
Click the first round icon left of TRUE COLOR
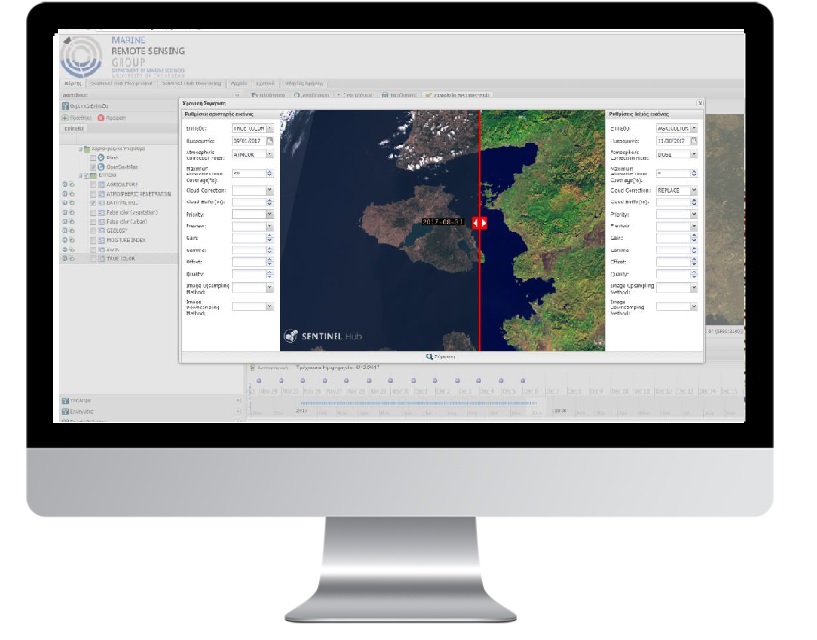(65, 259)
